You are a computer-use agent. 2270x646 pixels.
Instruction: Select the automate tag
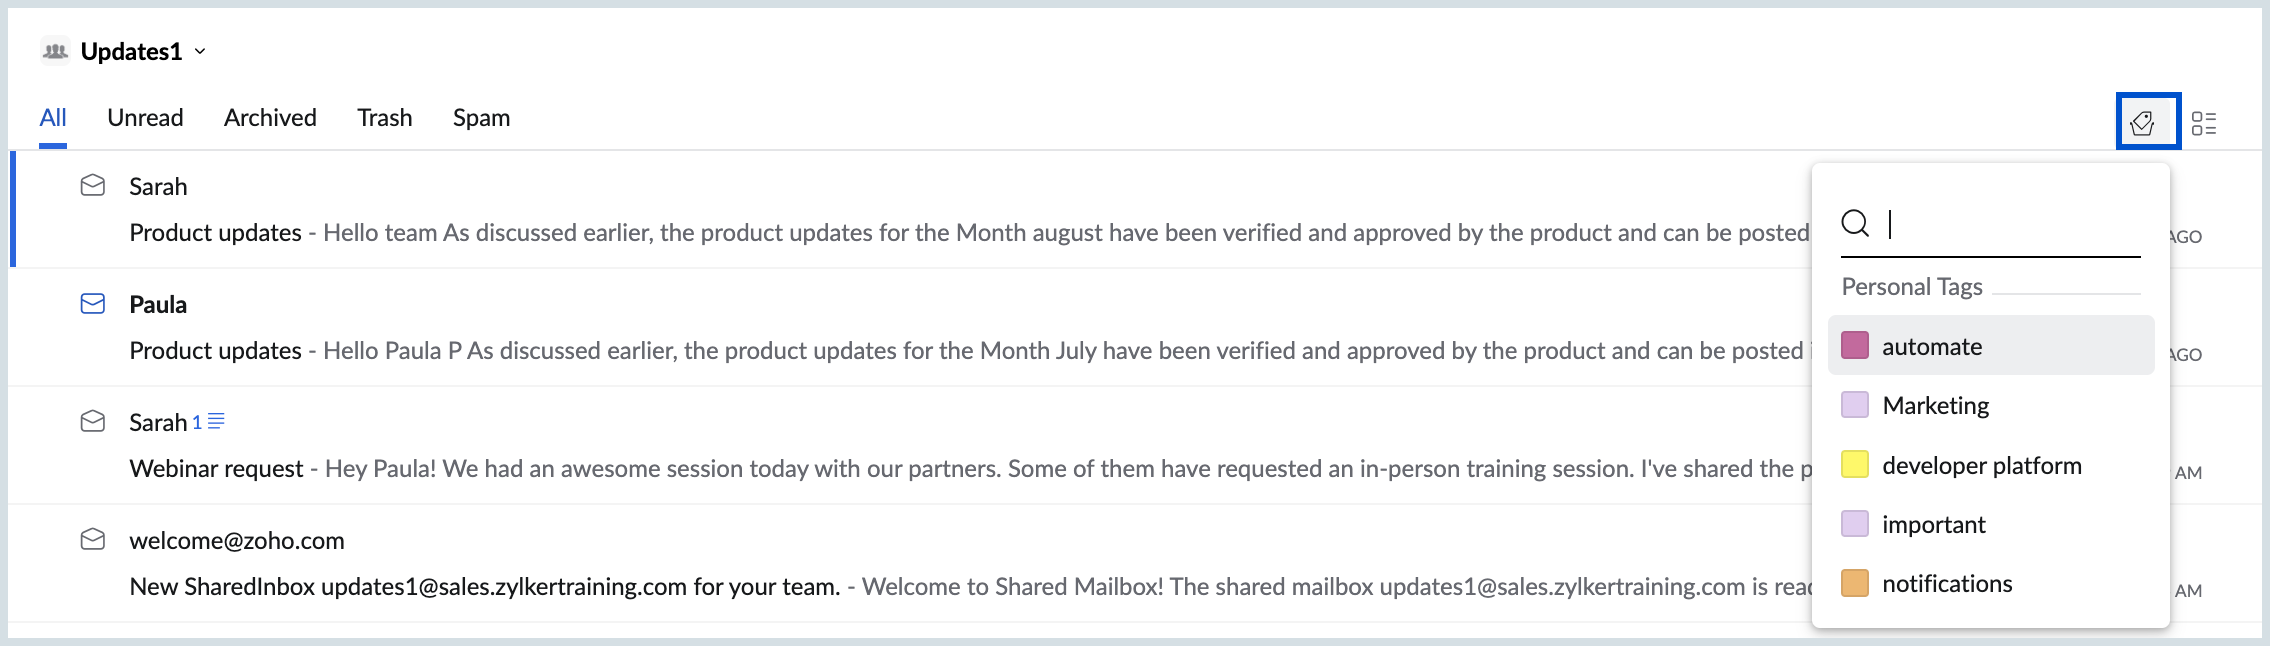tap(1991, 346)
